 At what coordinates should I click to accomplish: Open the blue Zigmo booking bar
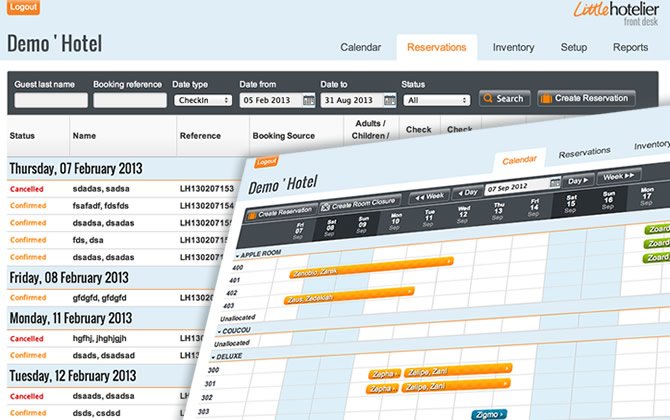coord(489,414)
